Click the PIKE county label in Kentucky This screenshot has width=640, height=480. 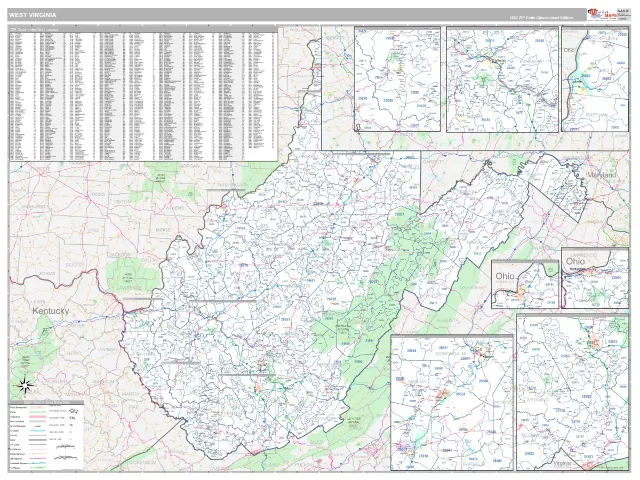(134, 407)
